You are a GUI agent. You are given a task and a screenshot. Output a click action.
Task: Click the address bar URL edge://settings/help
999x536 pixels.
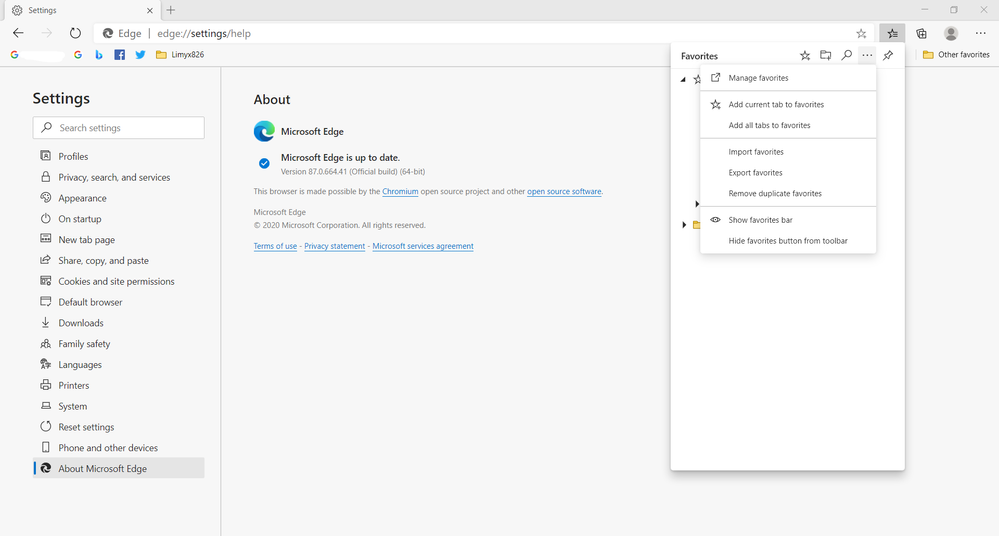pos(204,34)
